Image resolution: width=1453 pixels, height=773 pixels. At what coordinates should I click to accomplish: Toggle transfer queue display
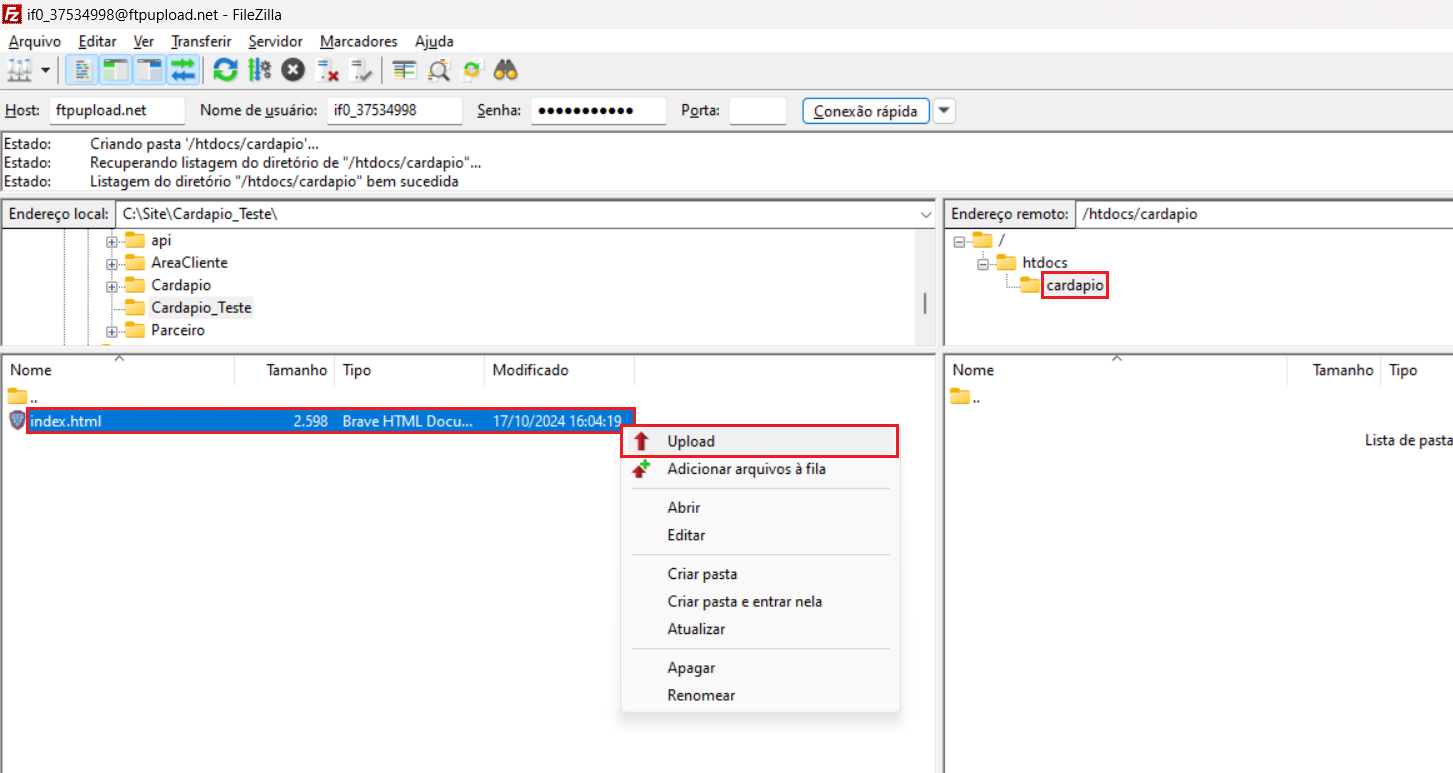tap(182, 70)
